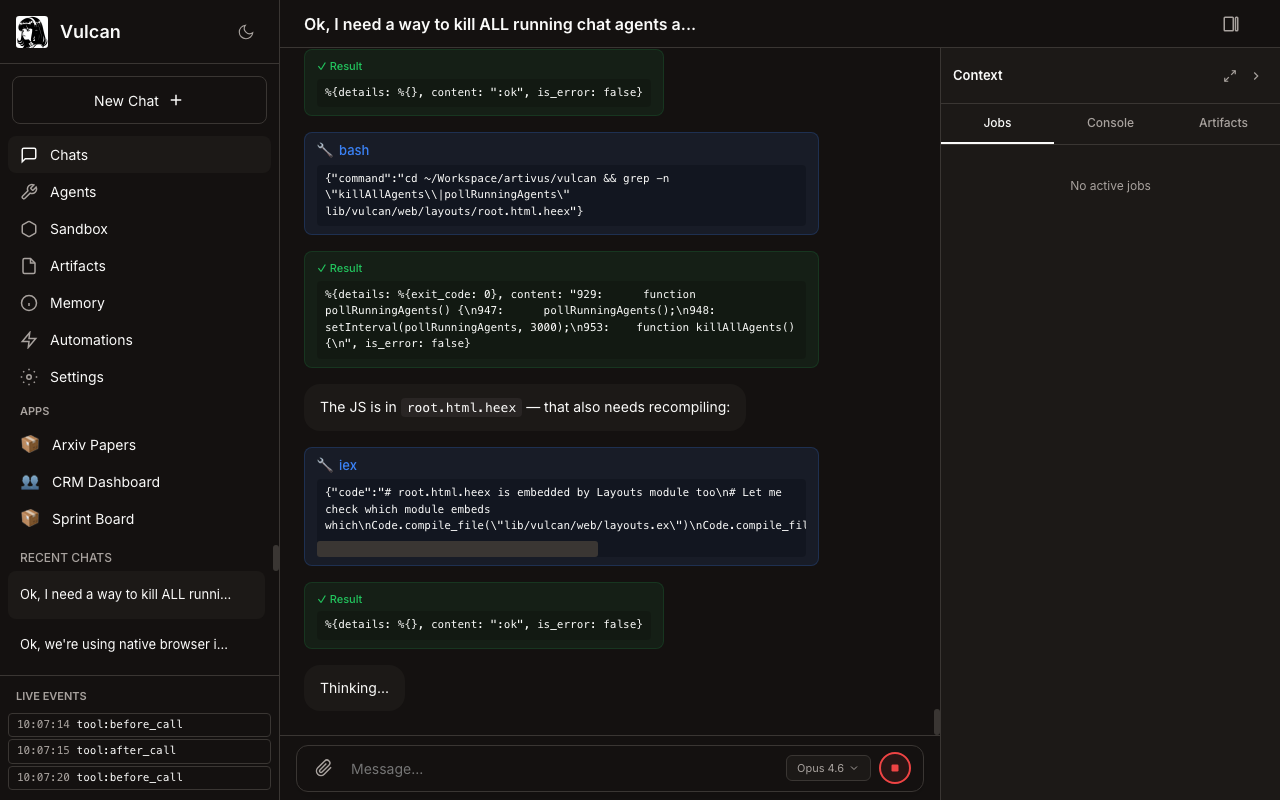Switch to the Console tab
The image size is (1280, 800).
point(1110,123)
